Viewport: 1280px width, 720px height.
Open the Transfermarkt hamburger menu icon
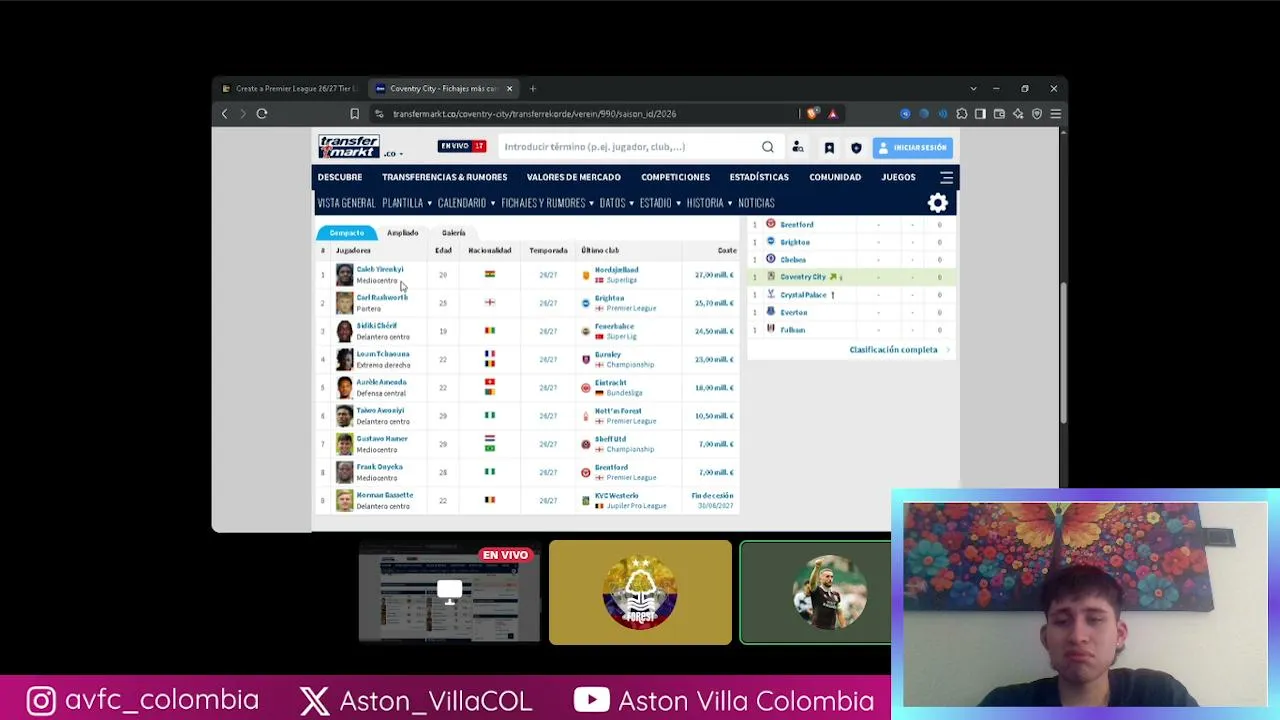947,178
